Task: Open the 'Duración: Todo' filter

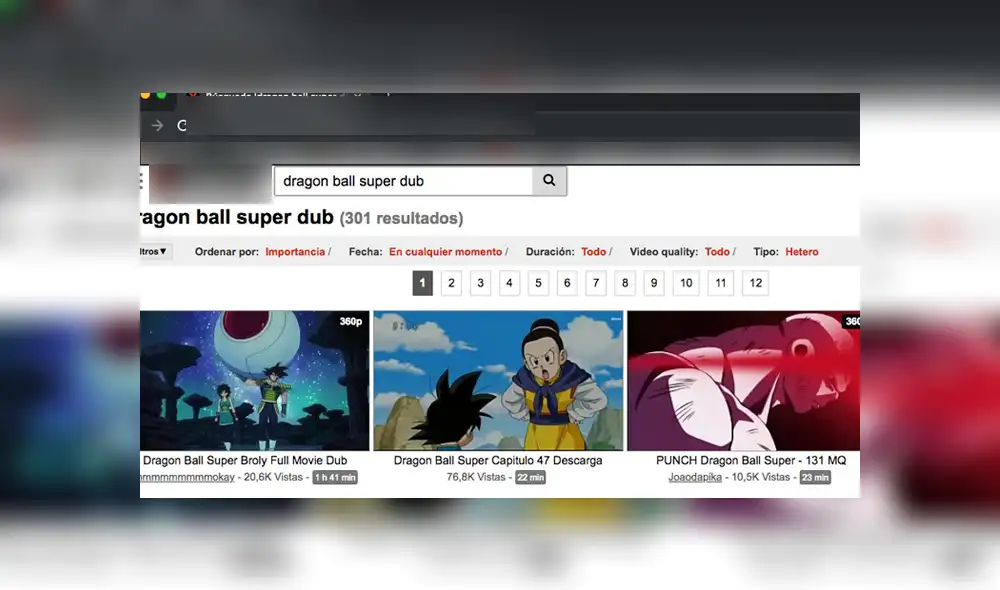Action: click(593, 252)
